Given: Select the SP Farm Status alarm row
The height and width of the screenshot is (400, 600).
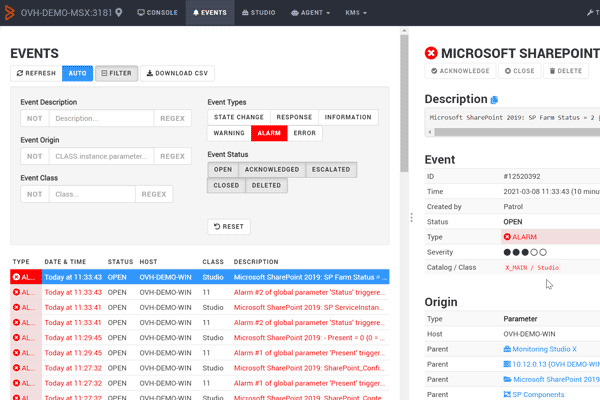Looking at the screenshot, I should [200, 277].
